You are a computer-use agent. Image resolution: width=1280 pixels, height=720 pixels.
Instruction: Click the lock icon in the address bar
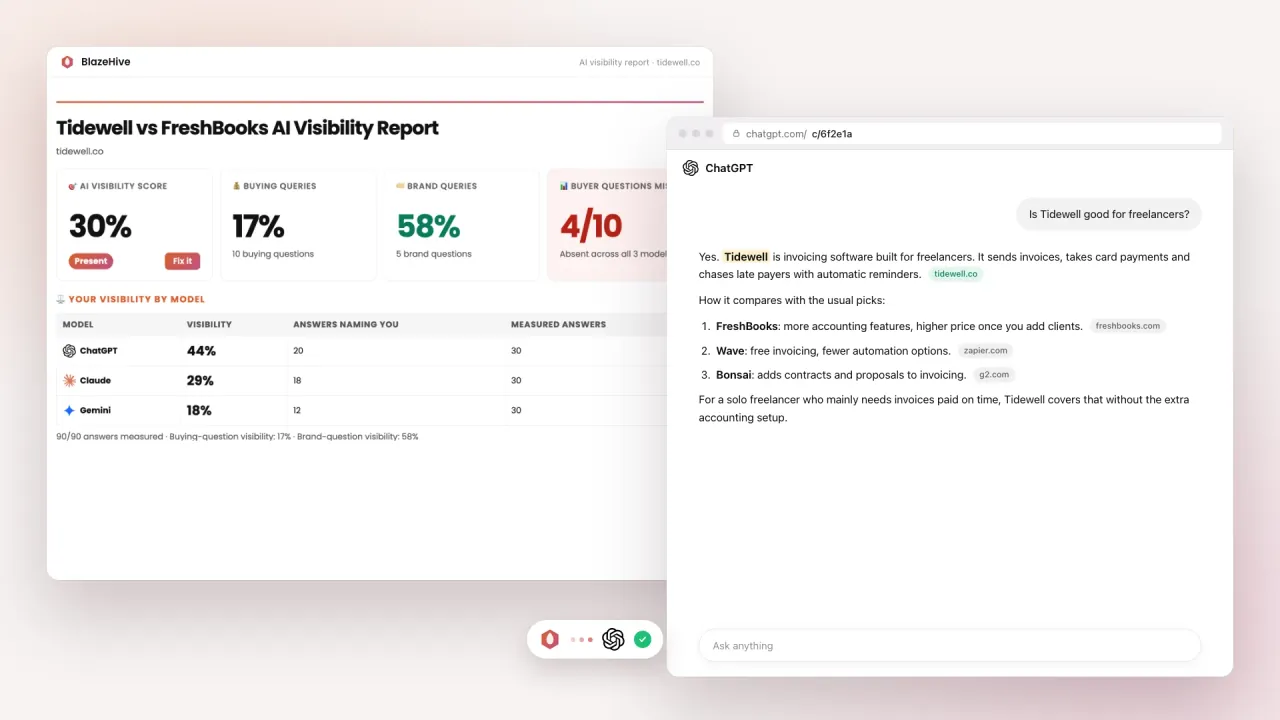pos(737,134)
